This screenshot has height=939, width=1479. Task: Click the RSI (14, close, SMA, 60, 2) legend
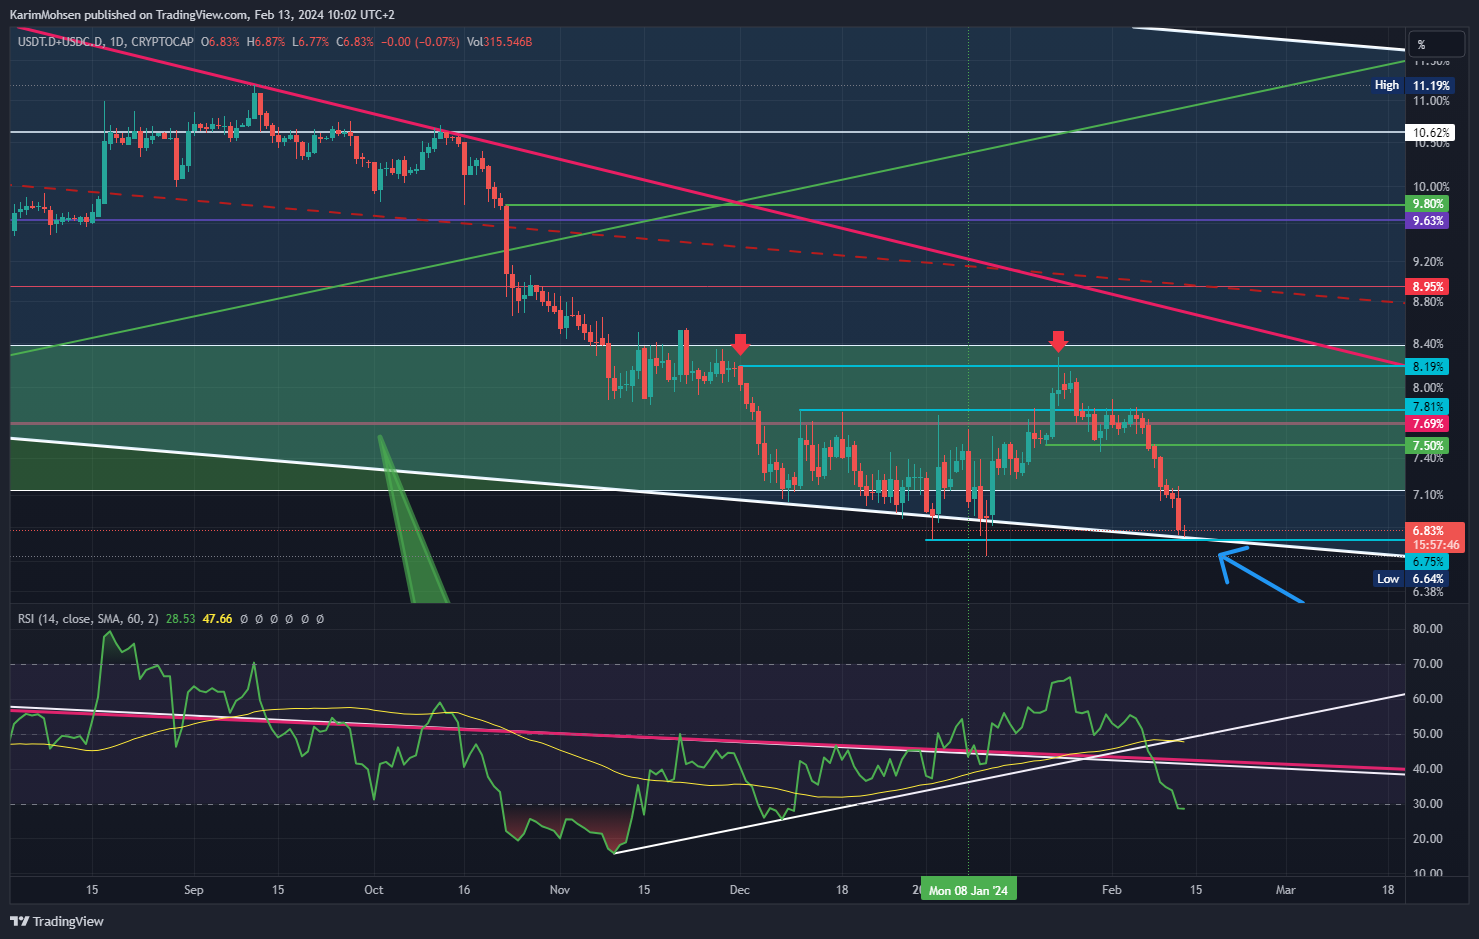pos(88,619)
